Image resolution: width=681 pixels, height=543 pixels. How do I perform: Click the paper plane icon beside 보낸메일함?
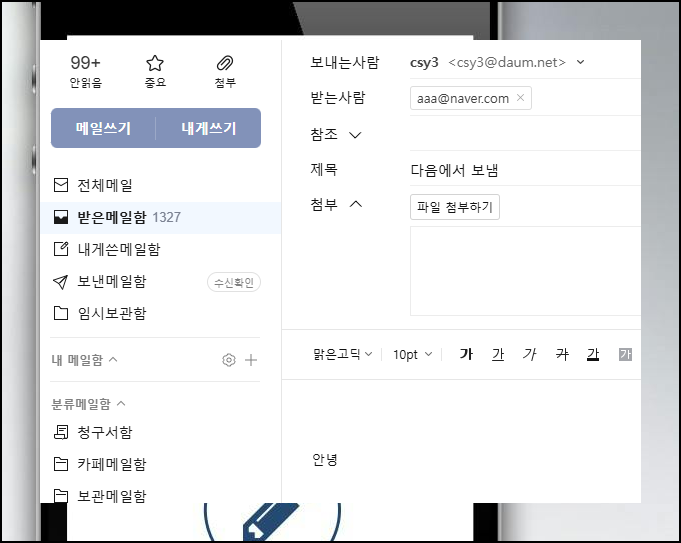[x=60, y=282]
